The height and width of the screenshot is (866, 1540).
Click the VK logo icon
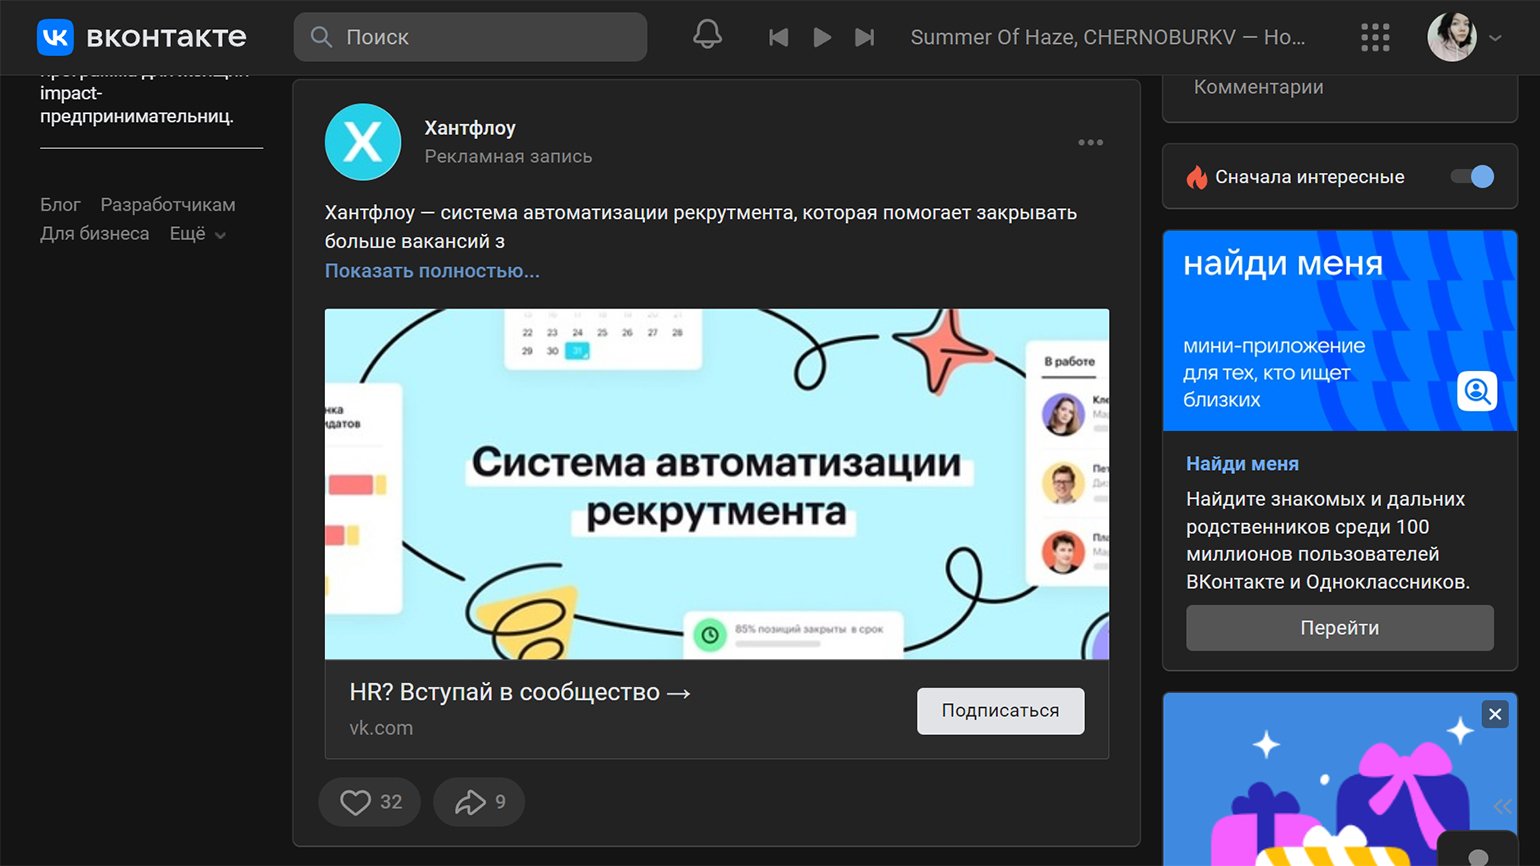point(55,37)
